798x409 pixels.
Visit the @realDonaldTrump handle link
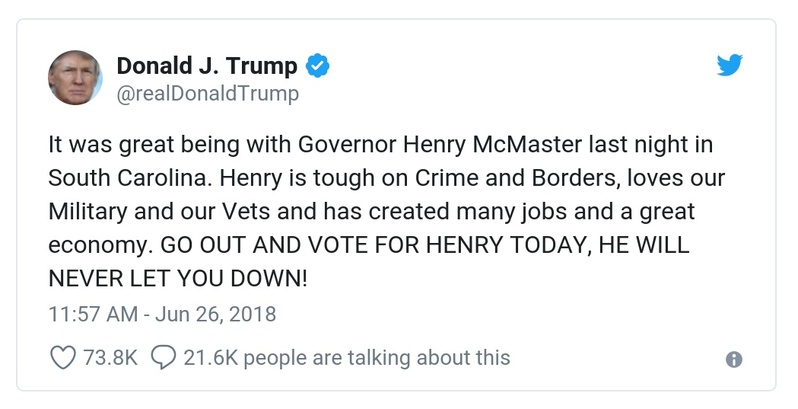[x=208, y=94]
